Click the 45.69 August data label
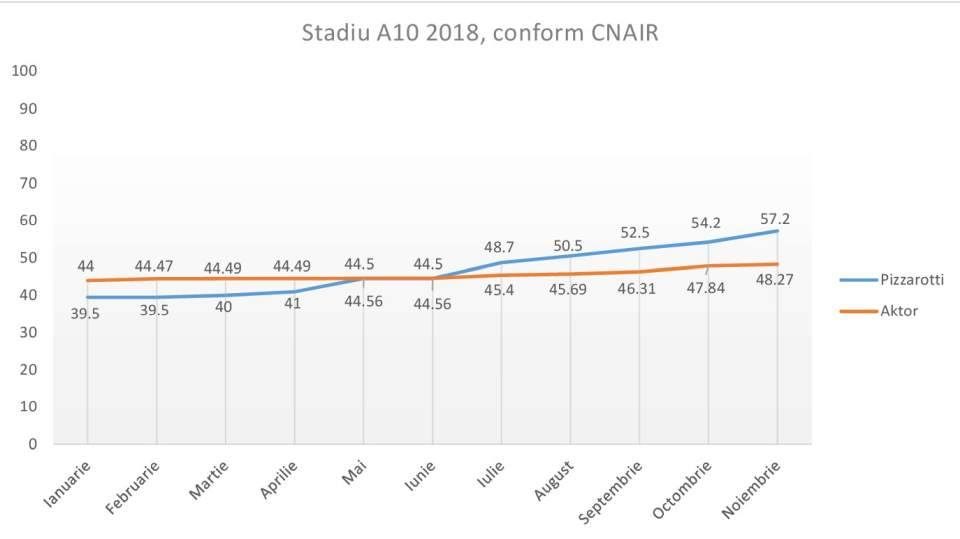 pos(568,289)
